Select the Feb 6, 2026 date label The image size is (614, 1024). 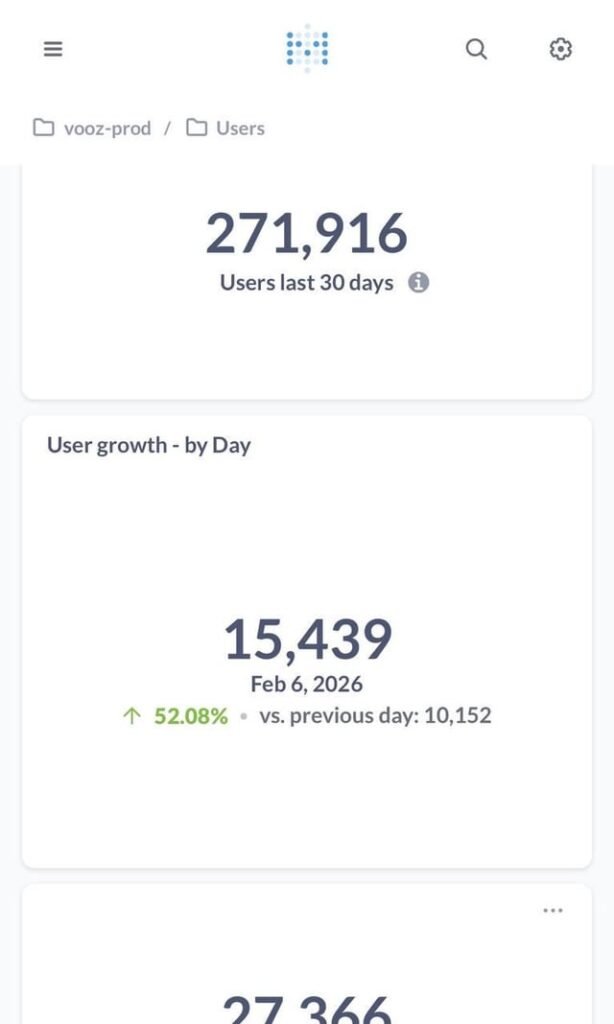pyautogui.click(x=307, y=684)
